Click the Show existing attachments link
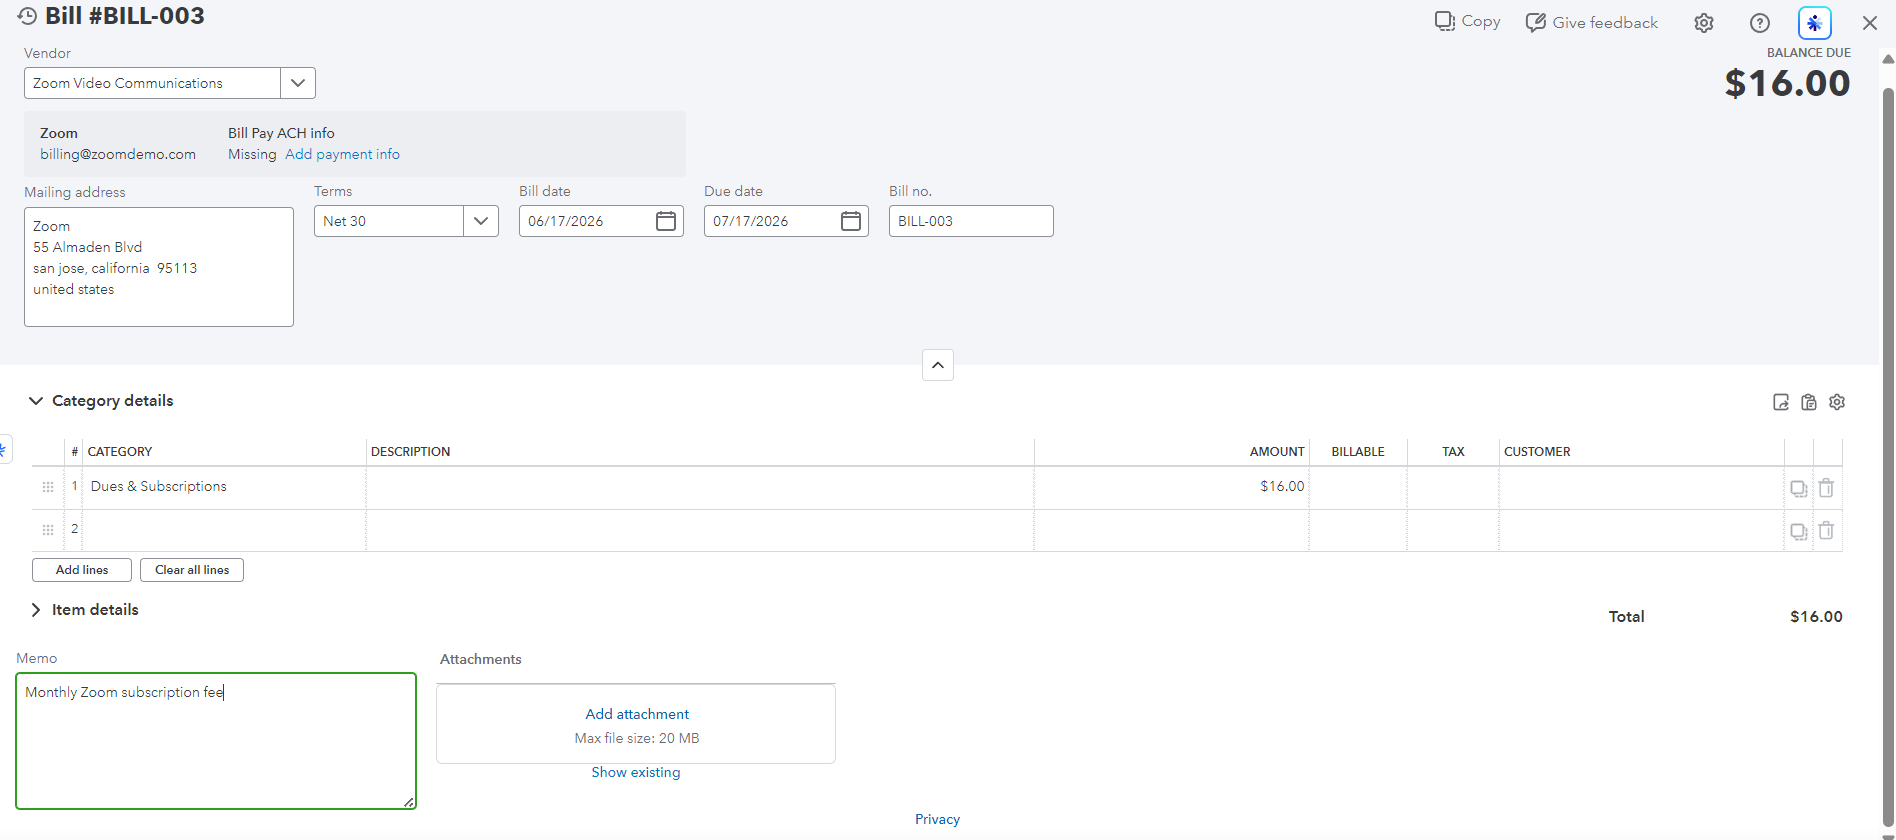This screenshot has width=1896, height=840. coord(636,772)
